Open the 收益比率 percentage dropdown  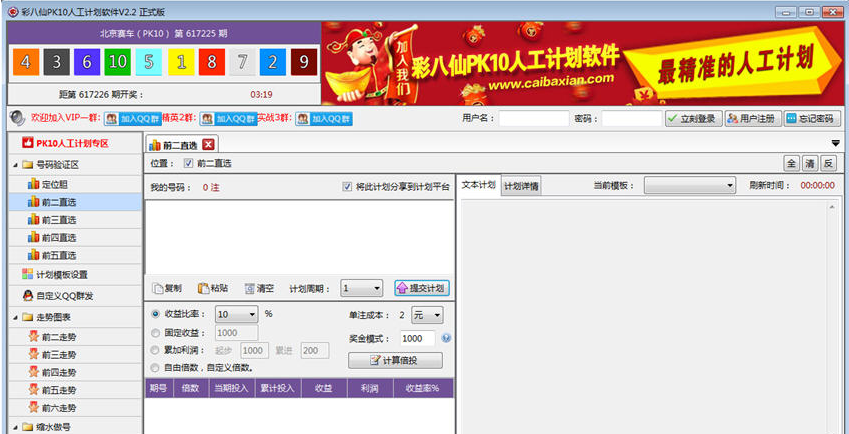pyautogui.click(x=237, y=314)
